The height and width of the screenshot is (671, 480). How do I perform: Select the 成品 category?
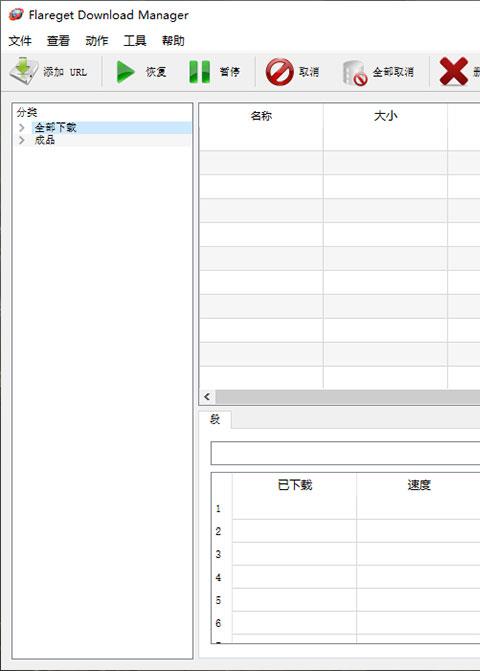point(45,140)
